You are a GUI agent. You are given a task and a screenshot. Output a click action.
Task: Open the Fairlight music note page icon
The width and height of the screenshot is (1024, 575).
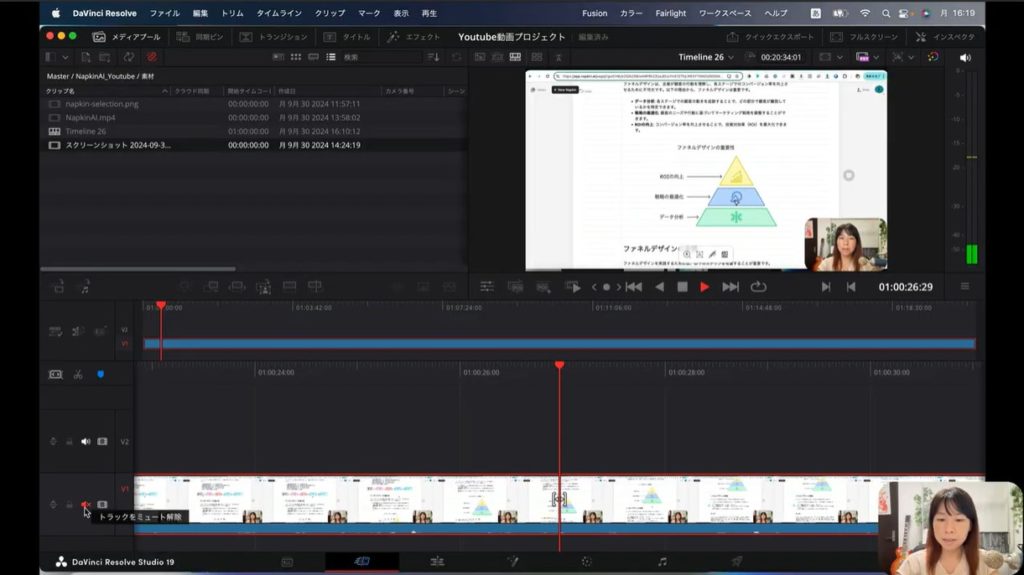point(662,562)
